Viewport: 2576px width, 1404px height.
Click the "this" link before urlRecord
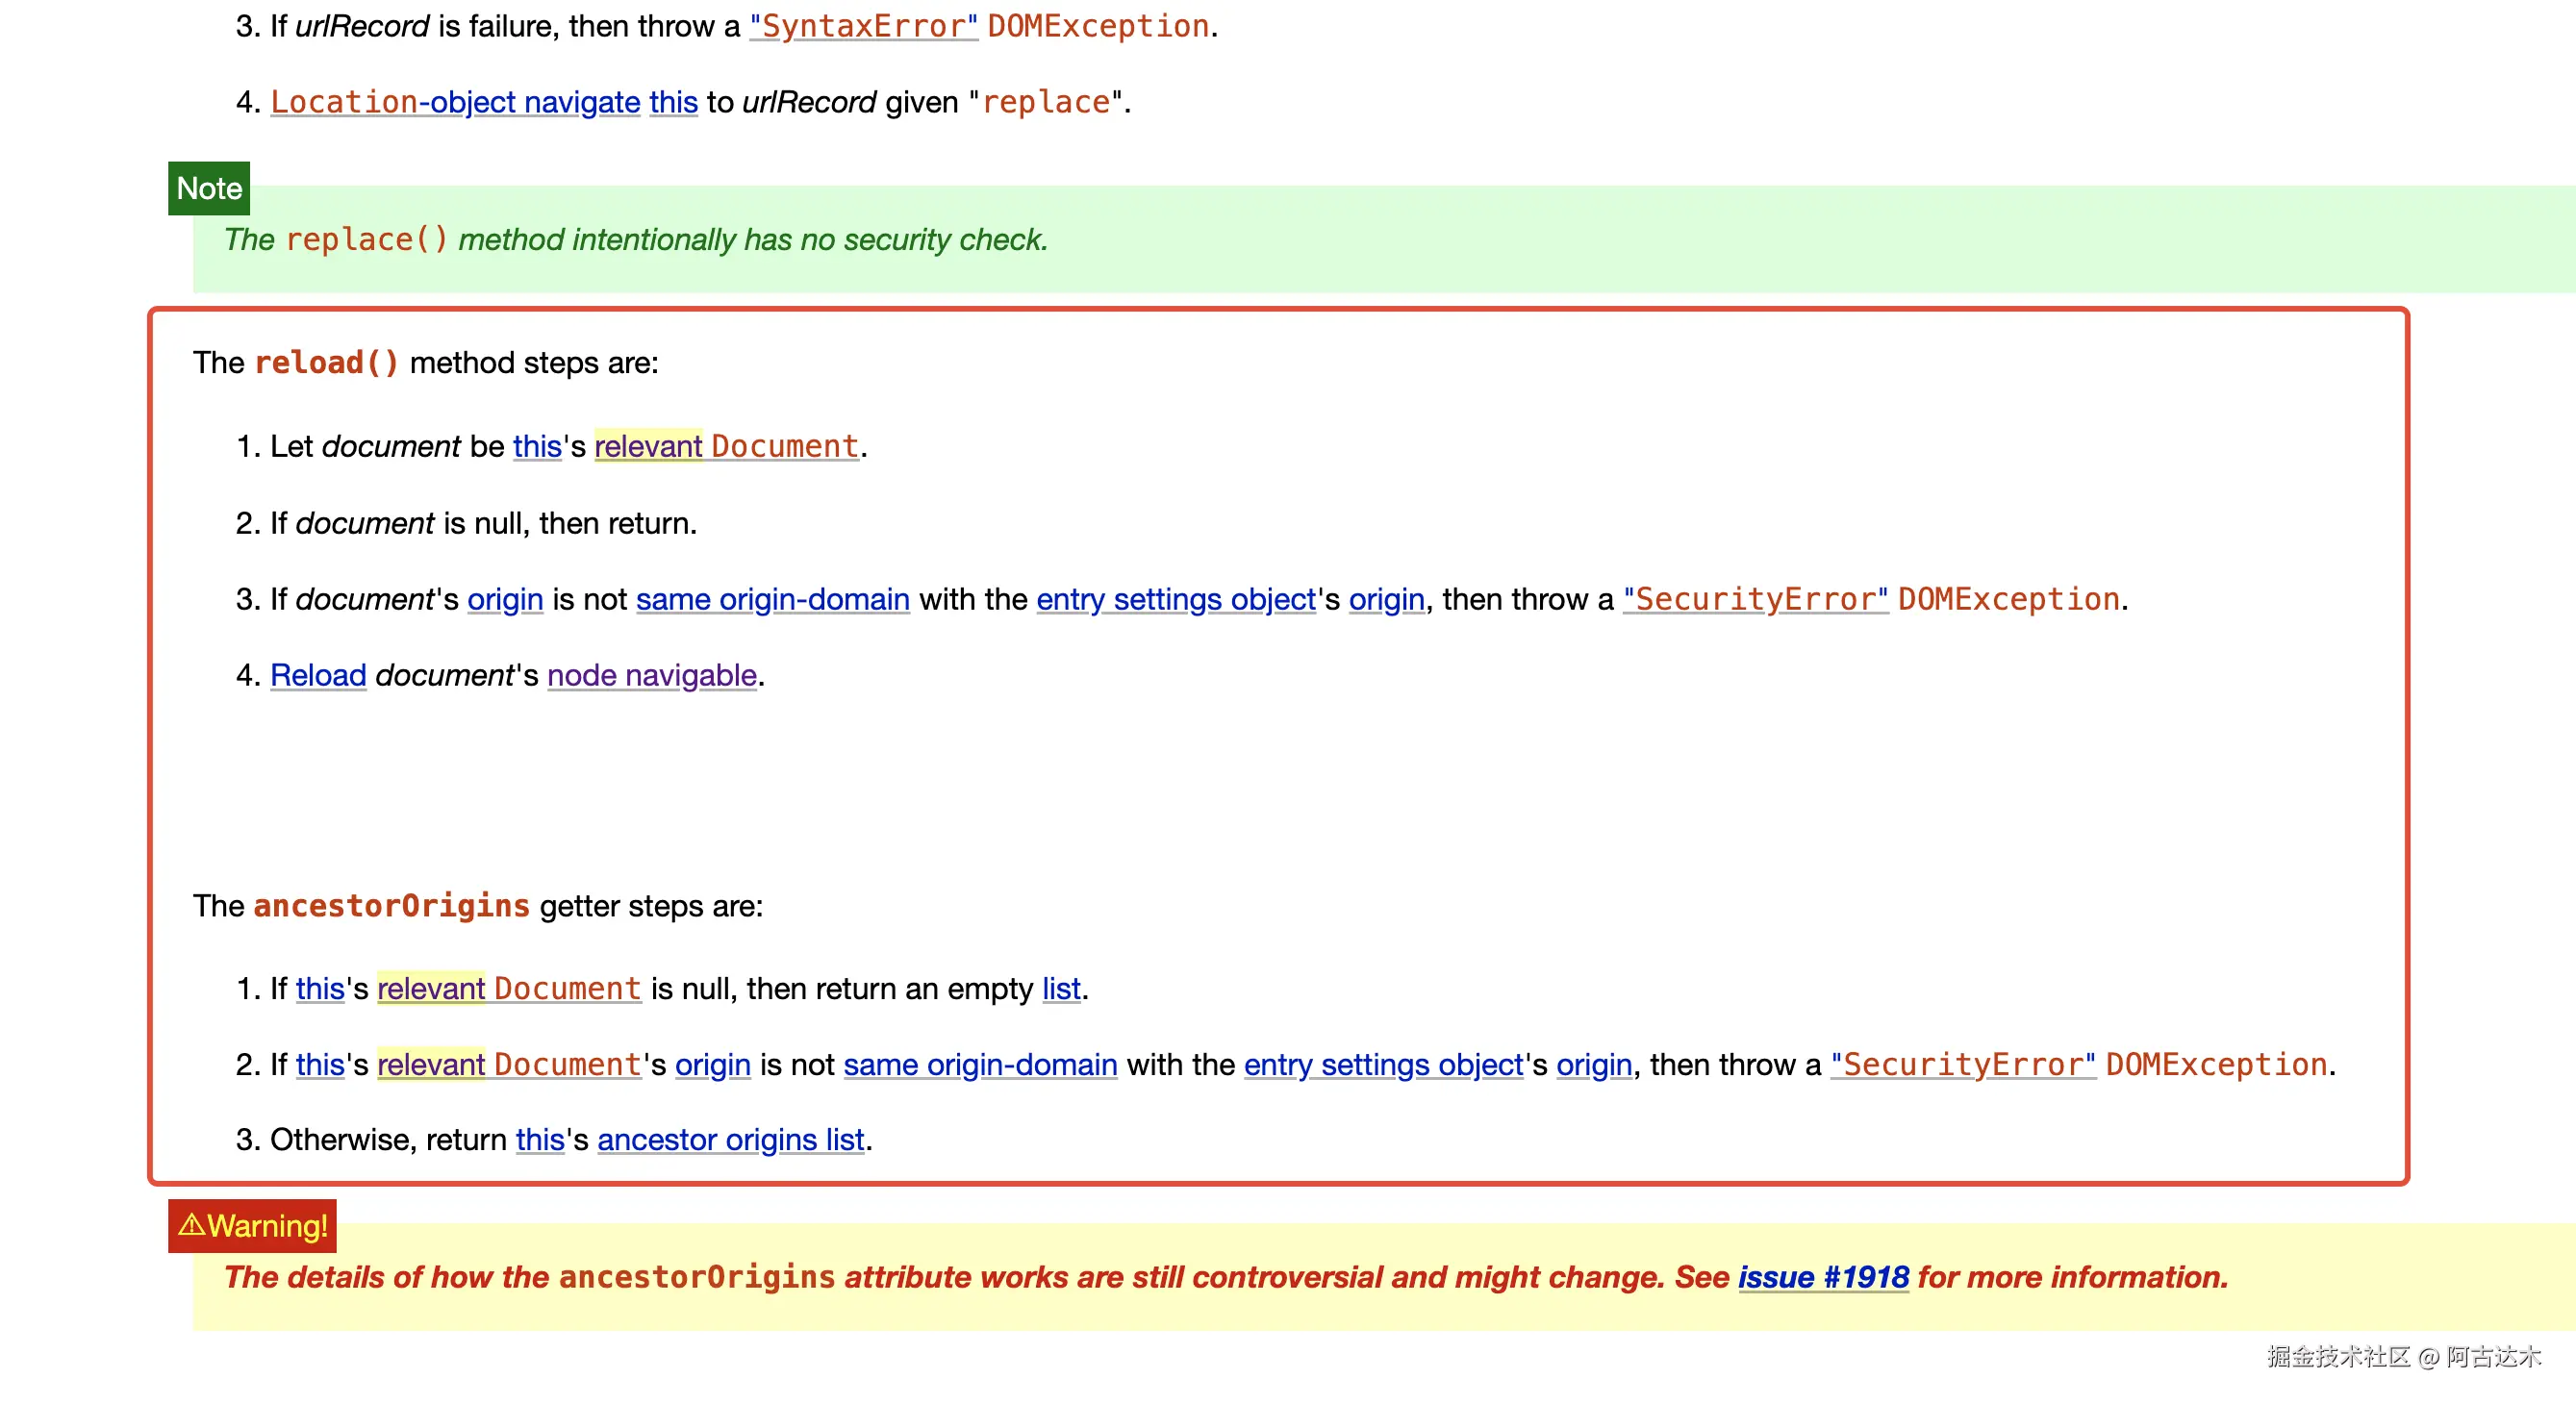coord(673,102)
